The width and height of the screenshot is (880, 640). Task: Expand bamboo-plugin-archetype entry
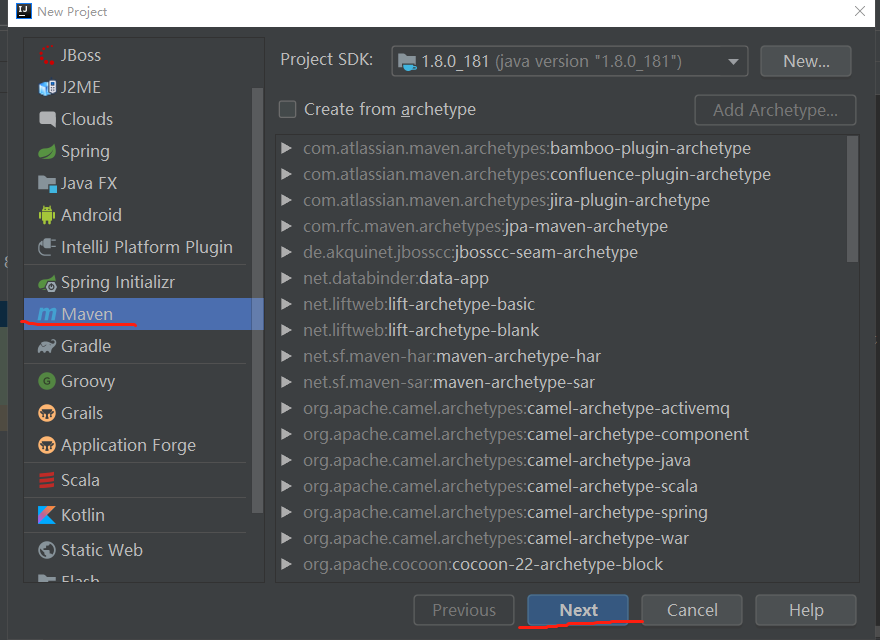coord(286,148)
